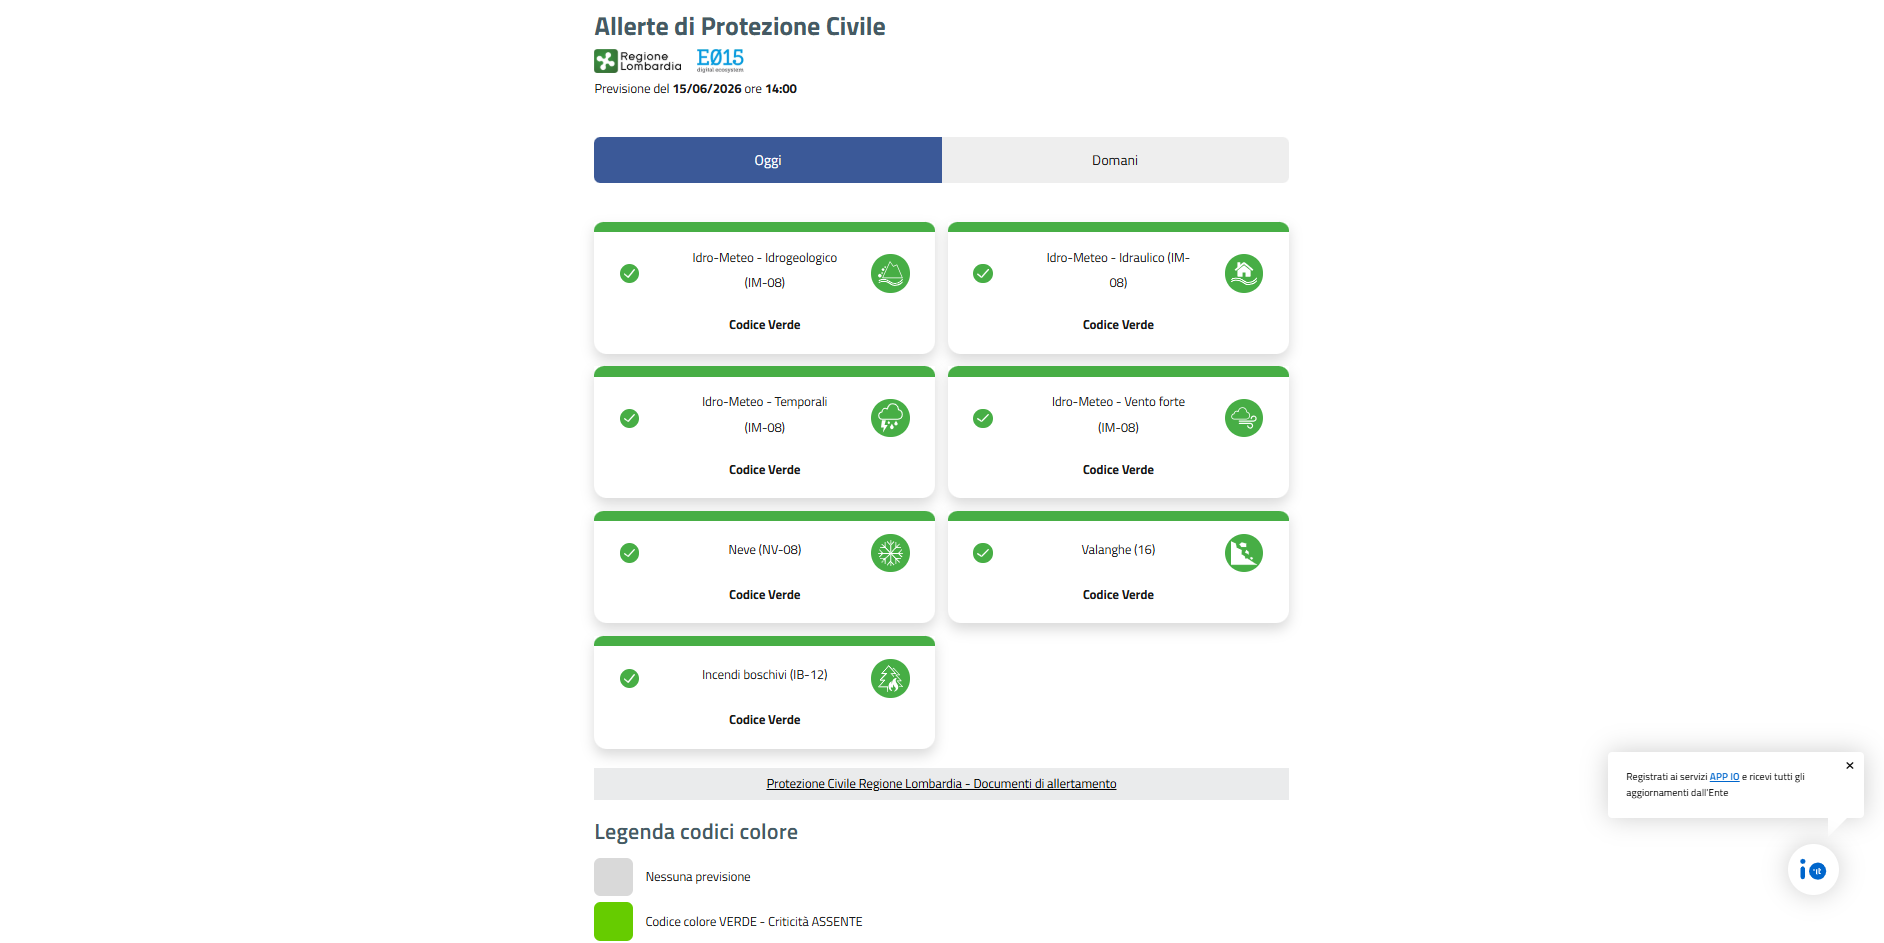This screenshot has width=1884, height=943.
Task: Click the Valanghe avalanche icon
Action: pyautogui.click(x=1244, y=553)
